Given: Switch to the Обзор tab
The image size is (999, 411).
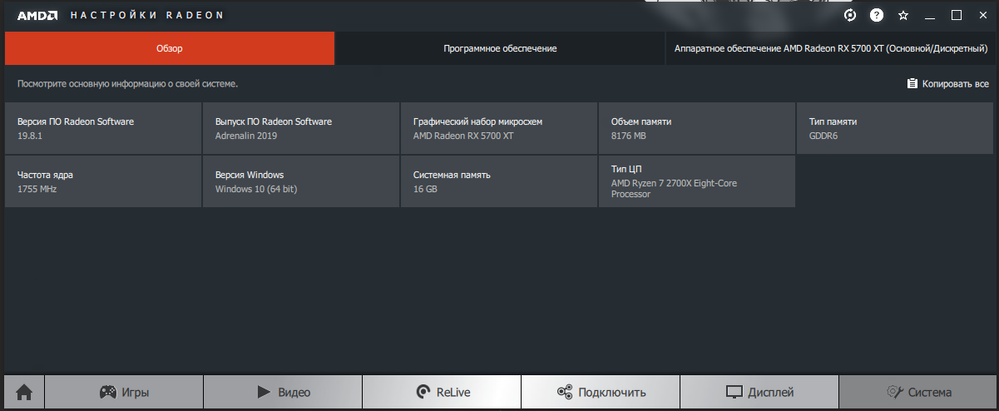Looking at the screenshot, I should click(169, 48).
